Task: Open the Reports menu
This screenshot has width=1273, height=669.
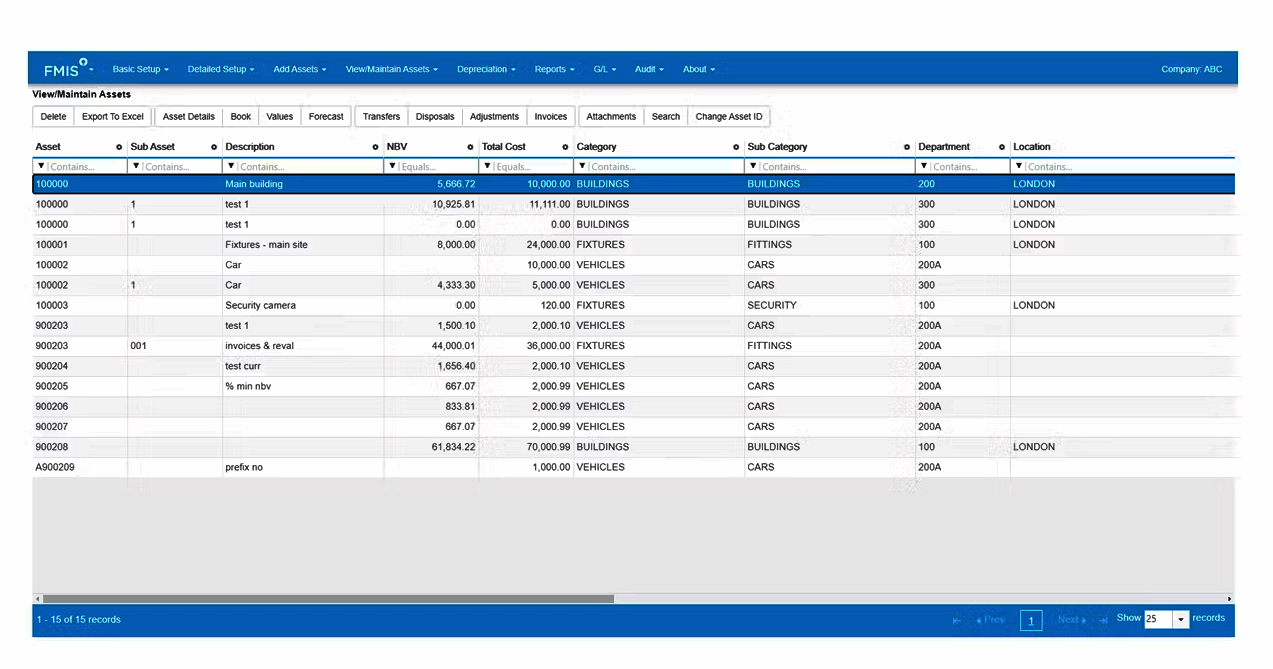Action: point(554,70)
